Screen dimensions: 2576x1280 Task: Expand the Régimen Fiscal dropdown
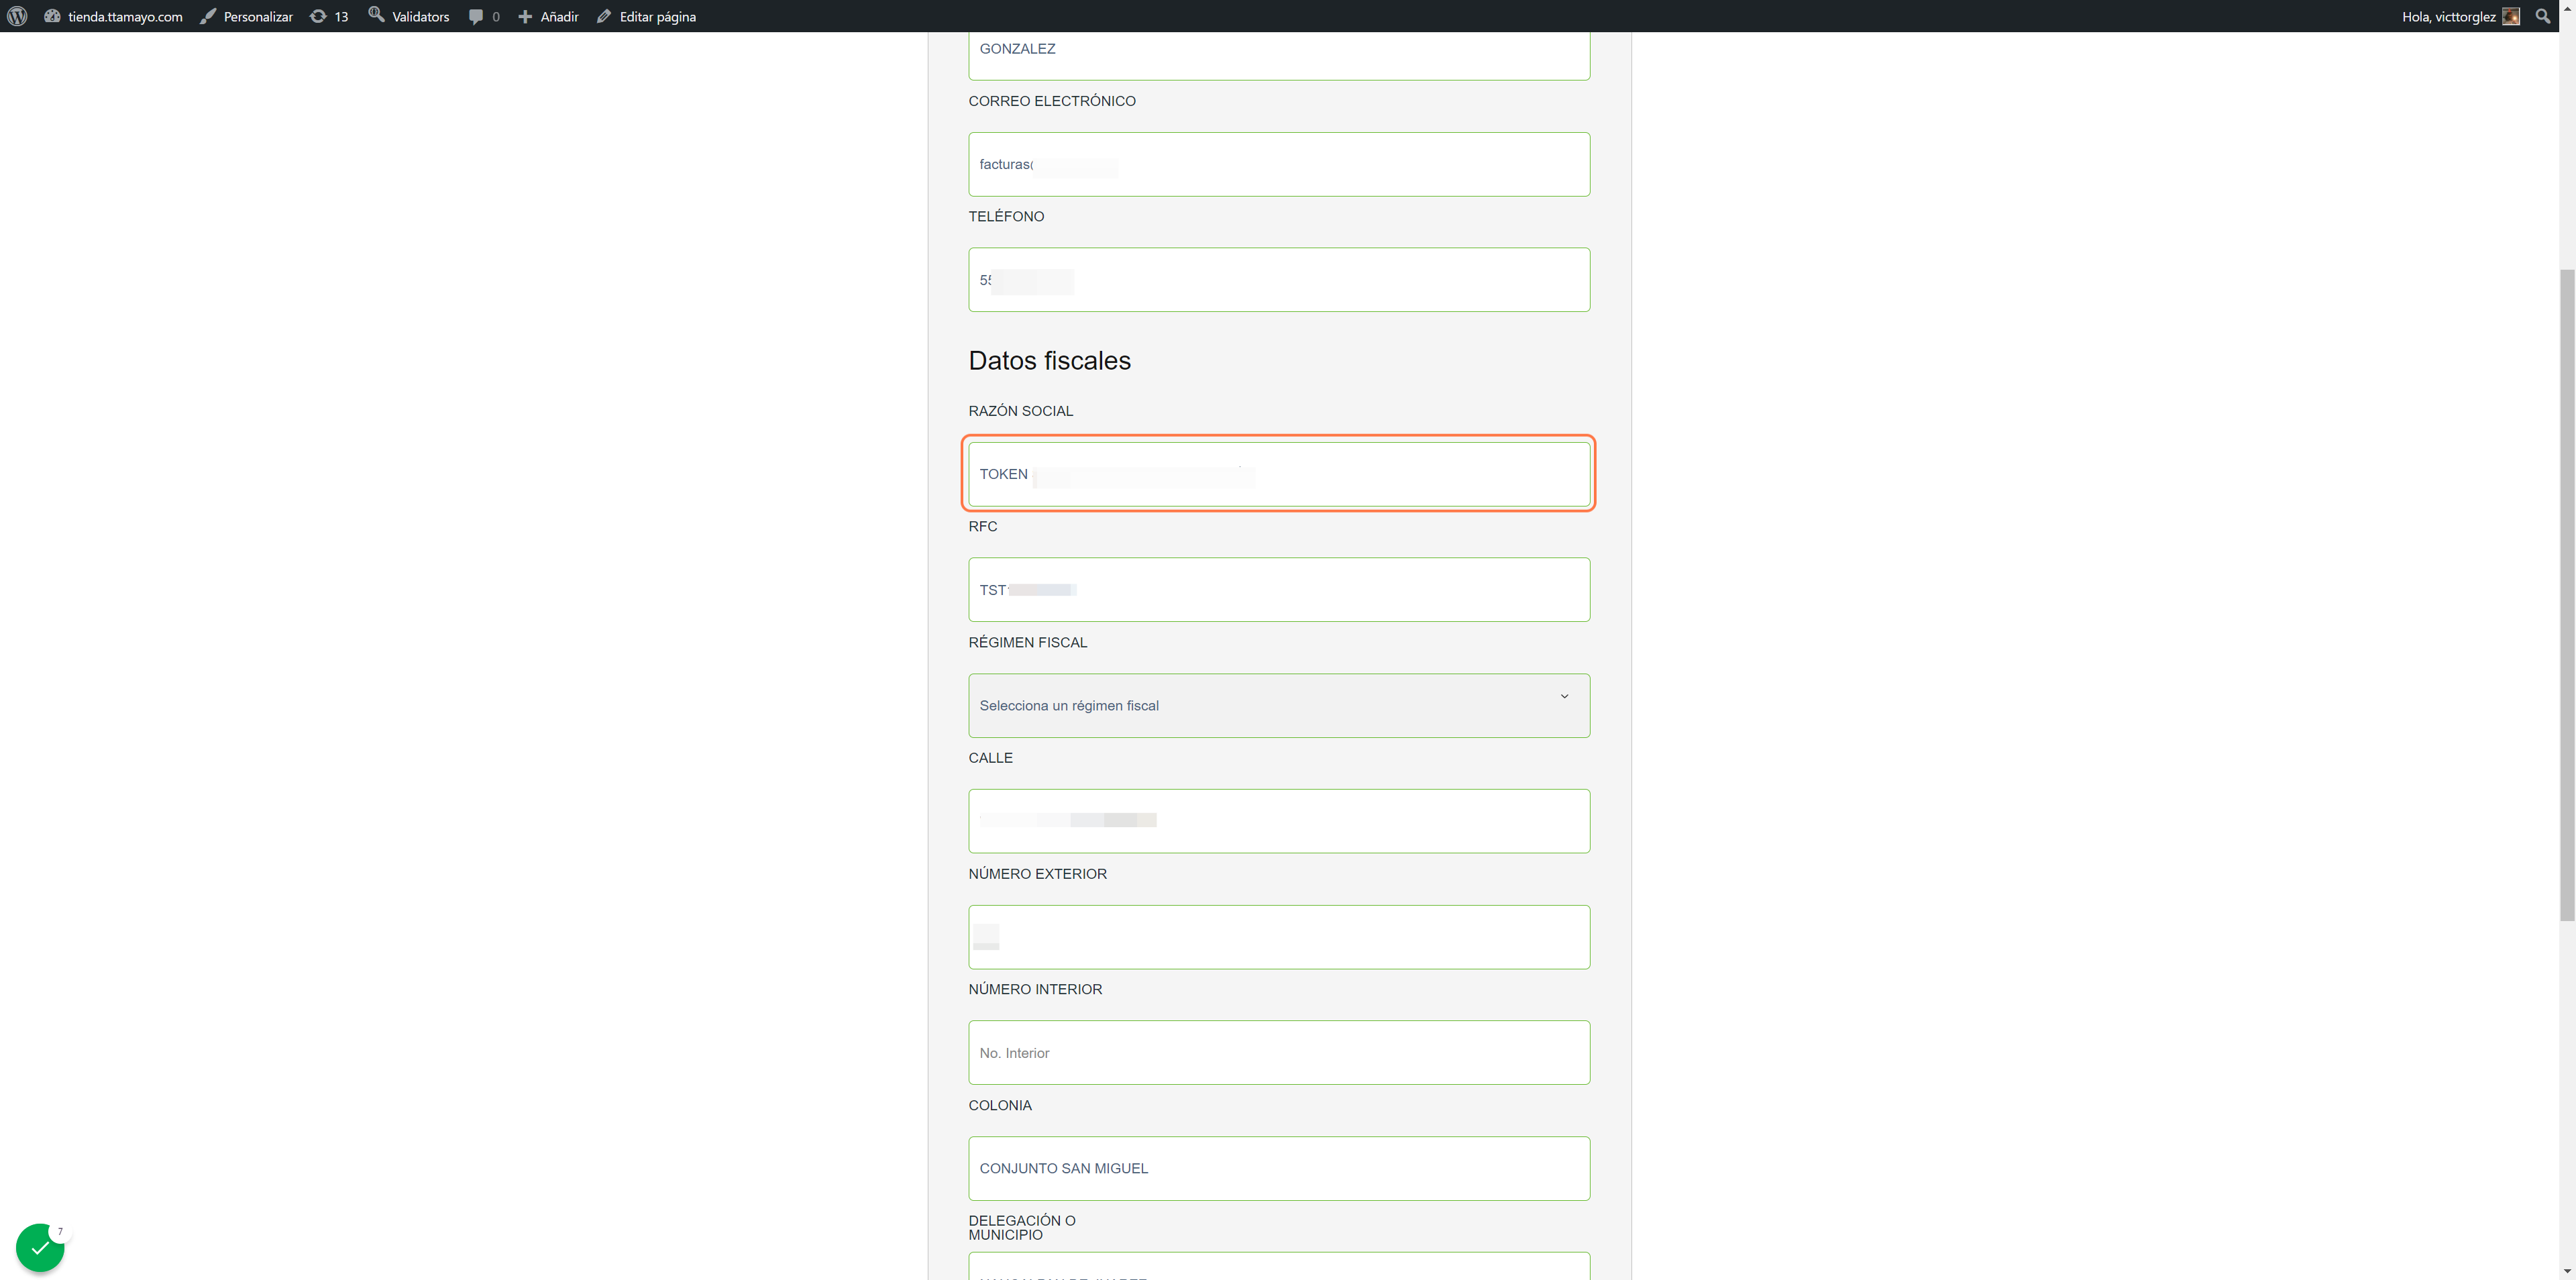(x=1279, y=705)
